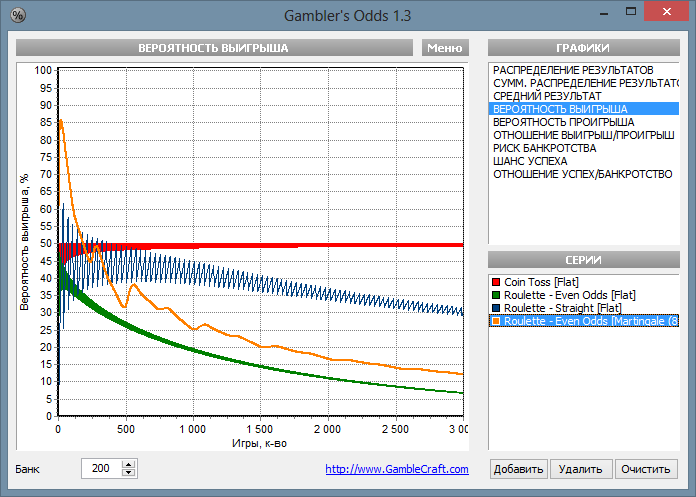Select СРЕДНИЙ РЕЗУЛЬТАТ graph in list
Screen dimensions: 696x497
547,95
